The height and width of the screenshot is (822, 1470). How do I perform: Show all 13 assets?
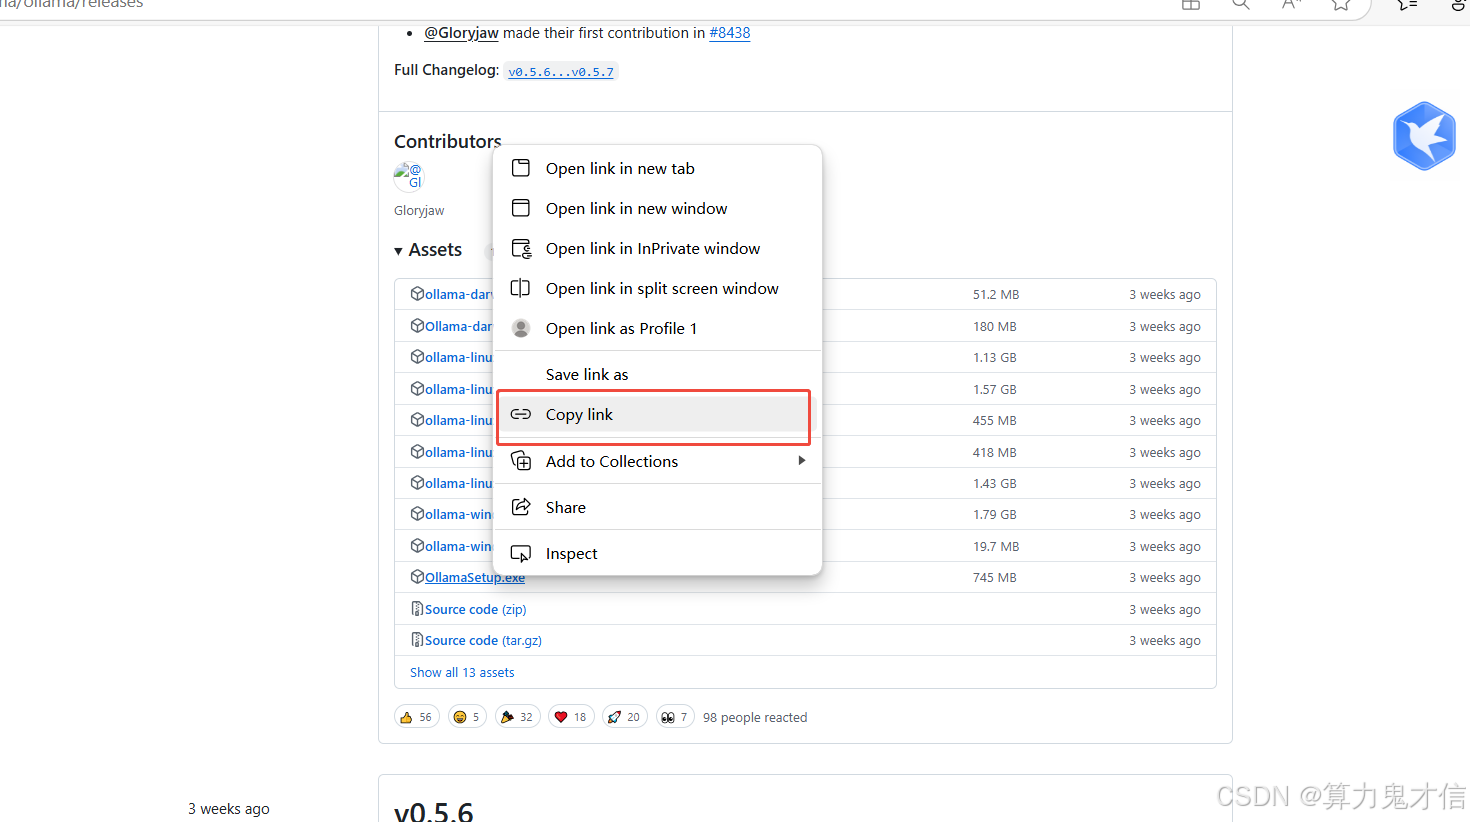462,672
